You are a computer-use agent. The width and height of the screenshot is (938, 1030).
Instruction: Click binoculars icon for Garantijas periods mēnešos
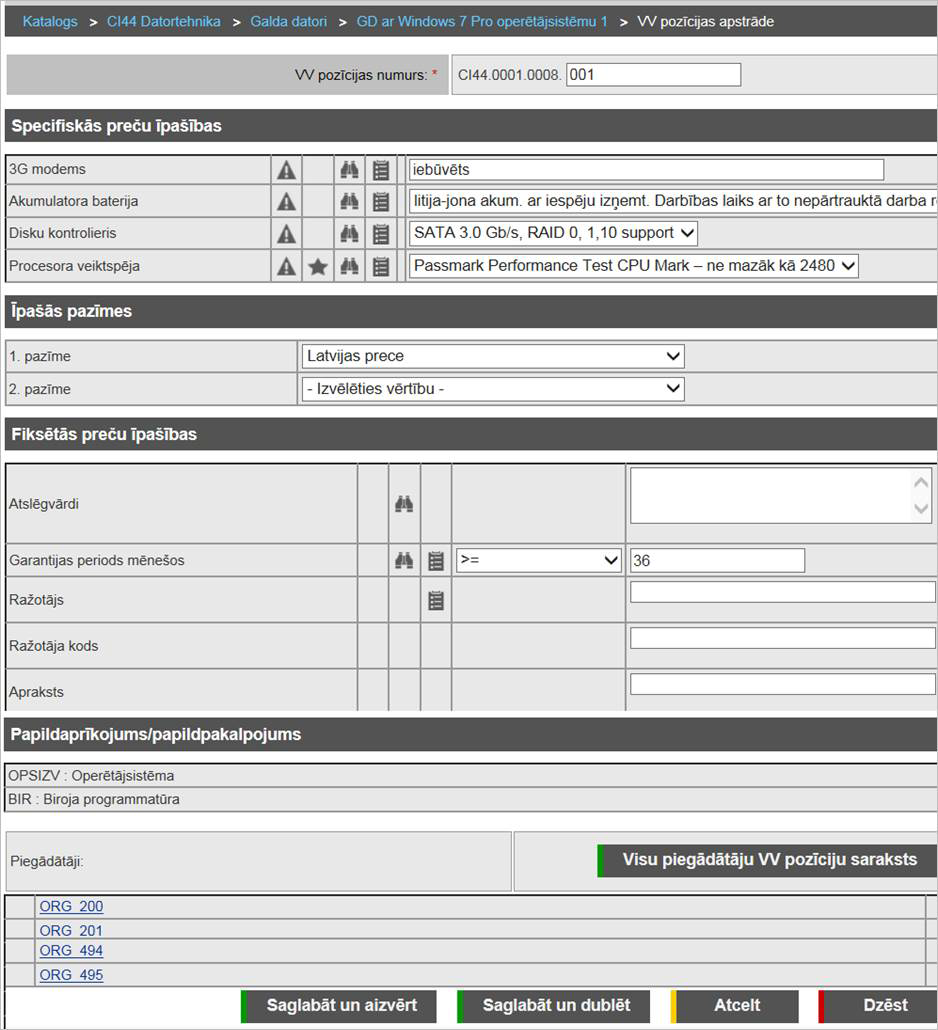click(404, 561)
